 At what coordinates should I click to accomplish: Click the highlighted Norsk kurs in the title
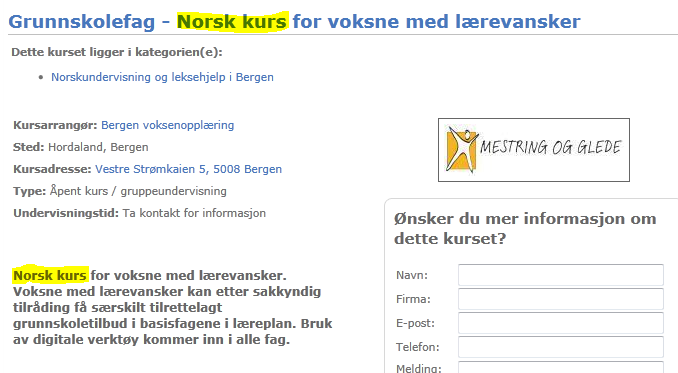coord(232,22)
